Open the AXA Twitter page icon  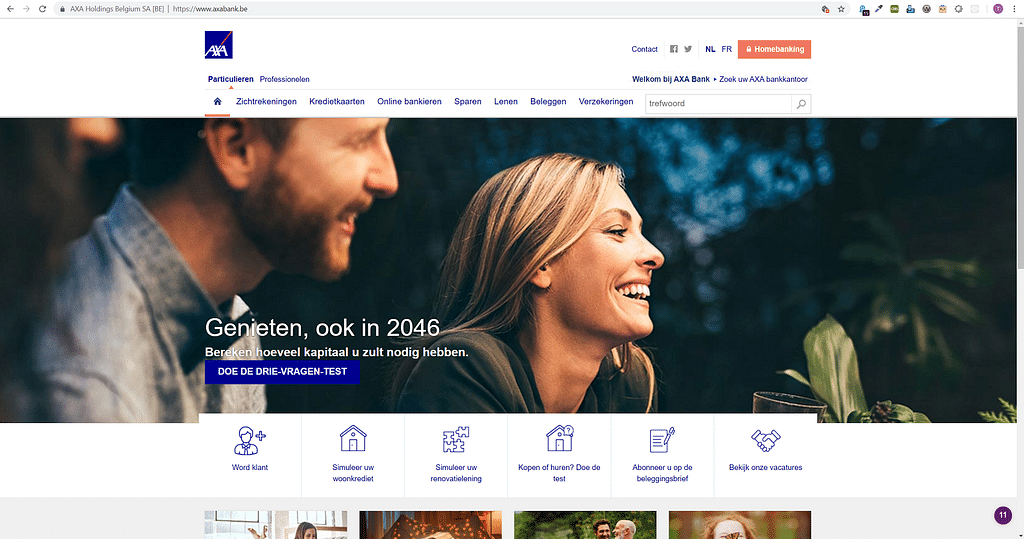point(688,49)
